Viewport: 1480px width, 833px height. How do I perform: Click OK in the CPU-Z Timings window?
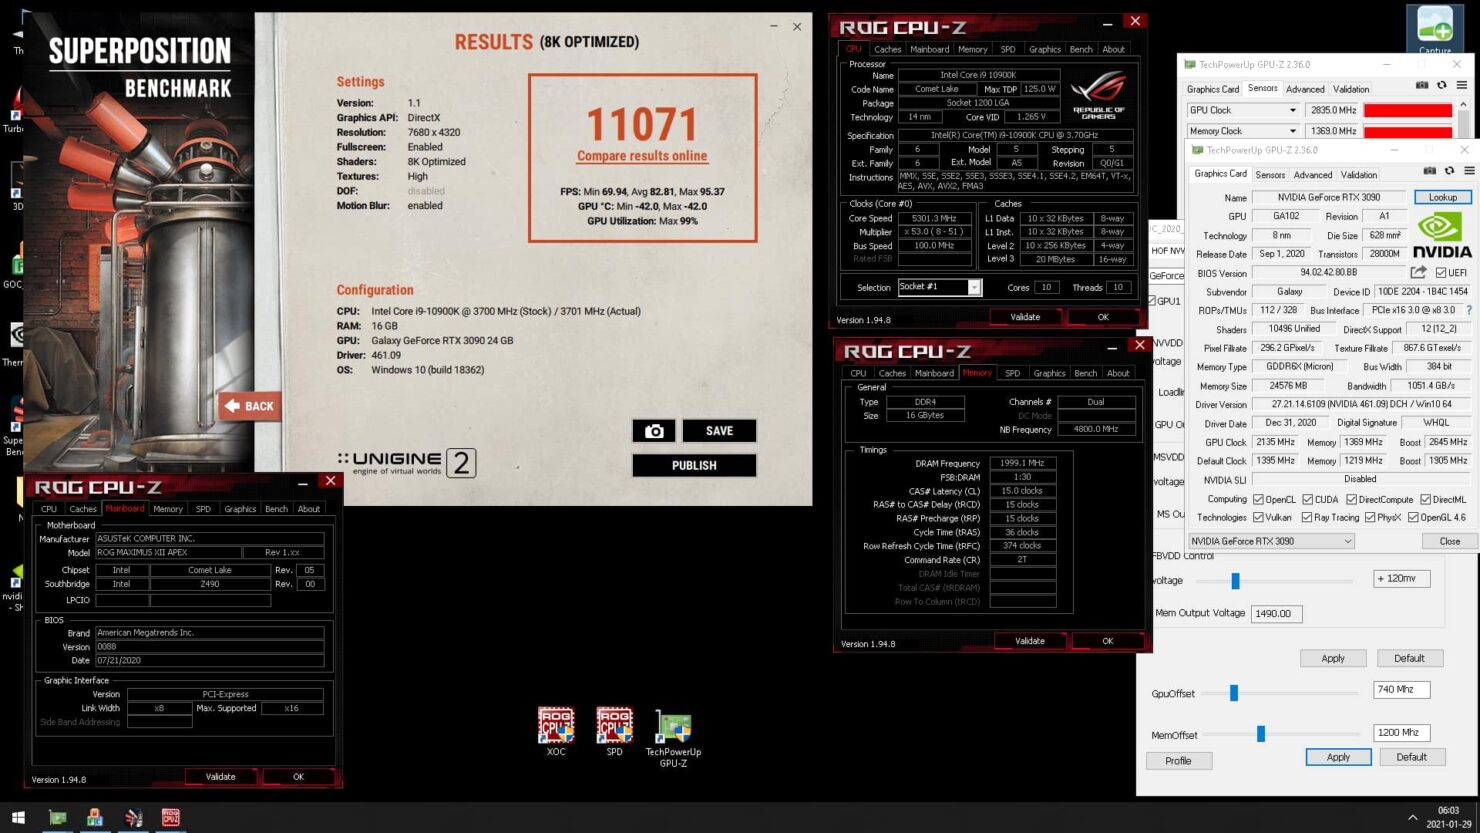(x=1107, y=641)
